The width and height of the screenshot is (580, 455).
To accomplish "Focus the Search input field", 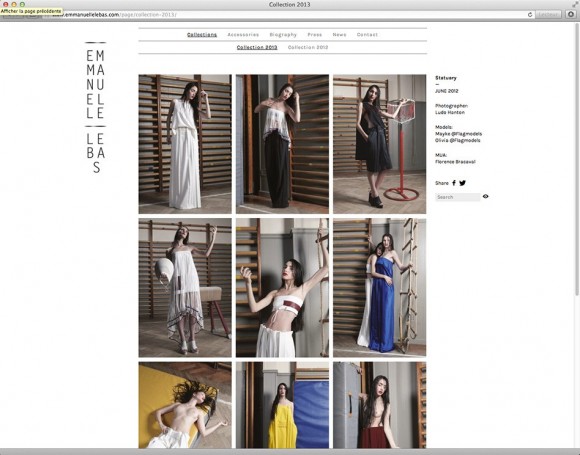I will (x=458, y=197).
